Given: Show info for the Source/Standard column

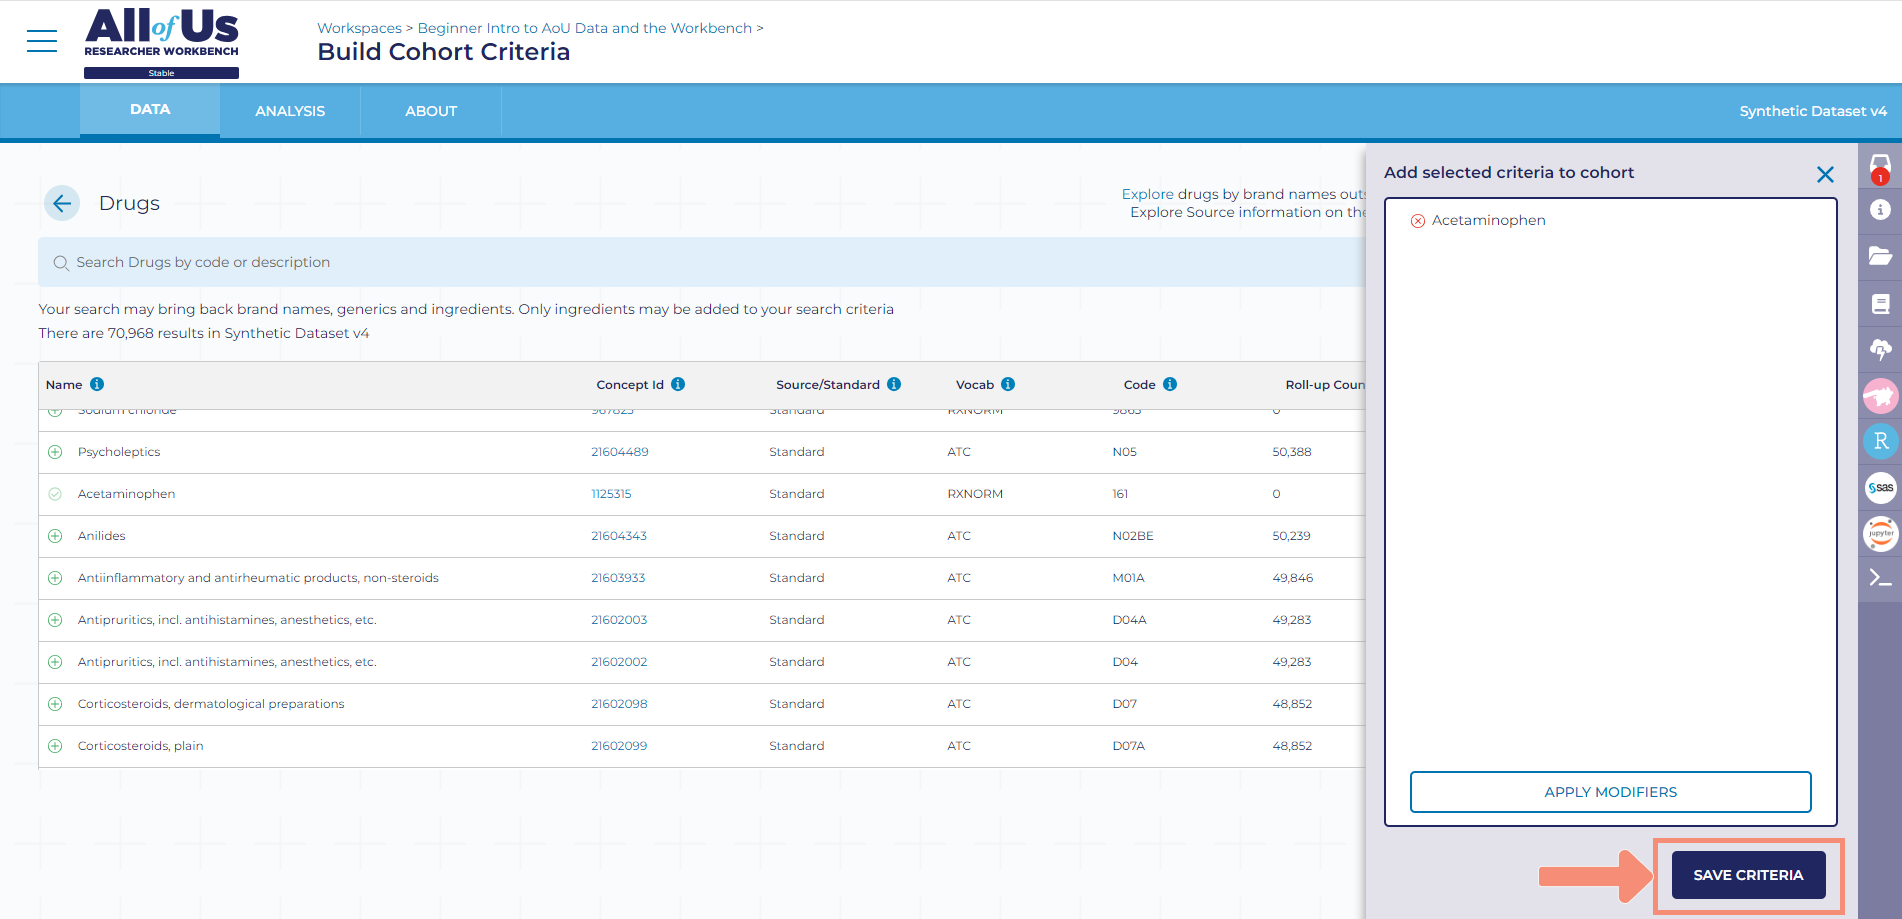Looking at the screenshot, I should pyautogui.click(x=894, y=384).
